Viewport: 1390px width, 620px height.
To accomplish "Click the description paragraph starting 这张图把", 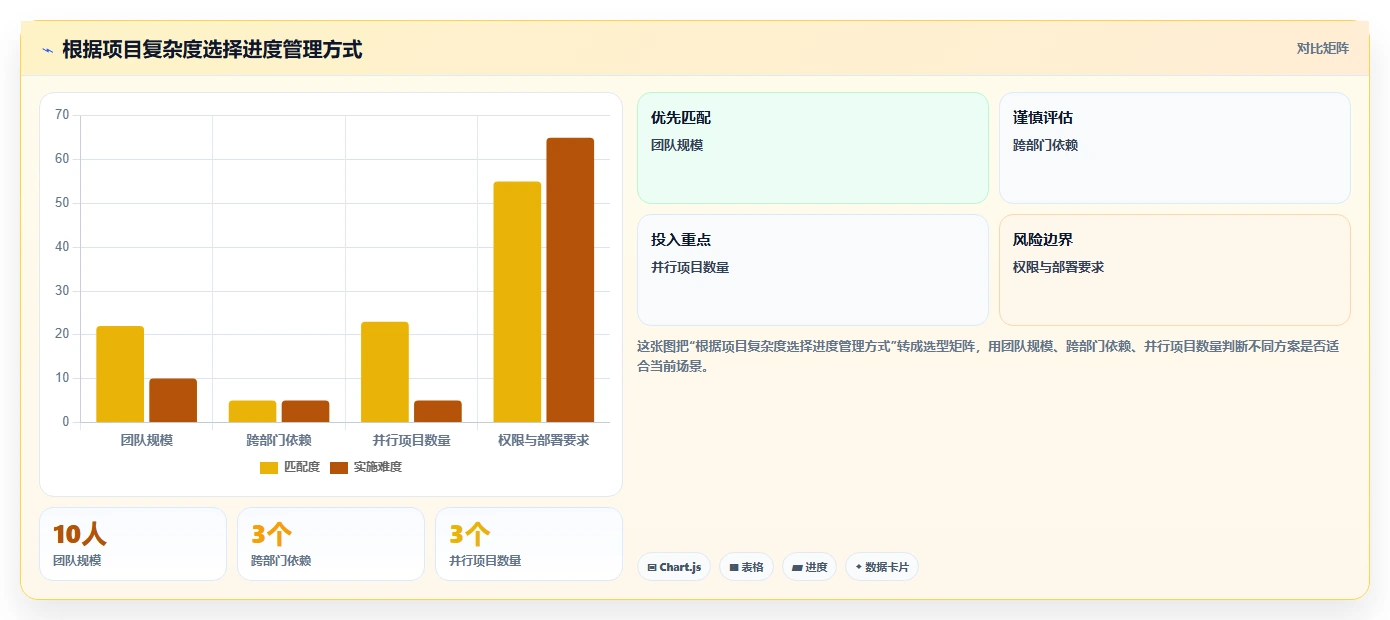I will click(x=988, y=356).
